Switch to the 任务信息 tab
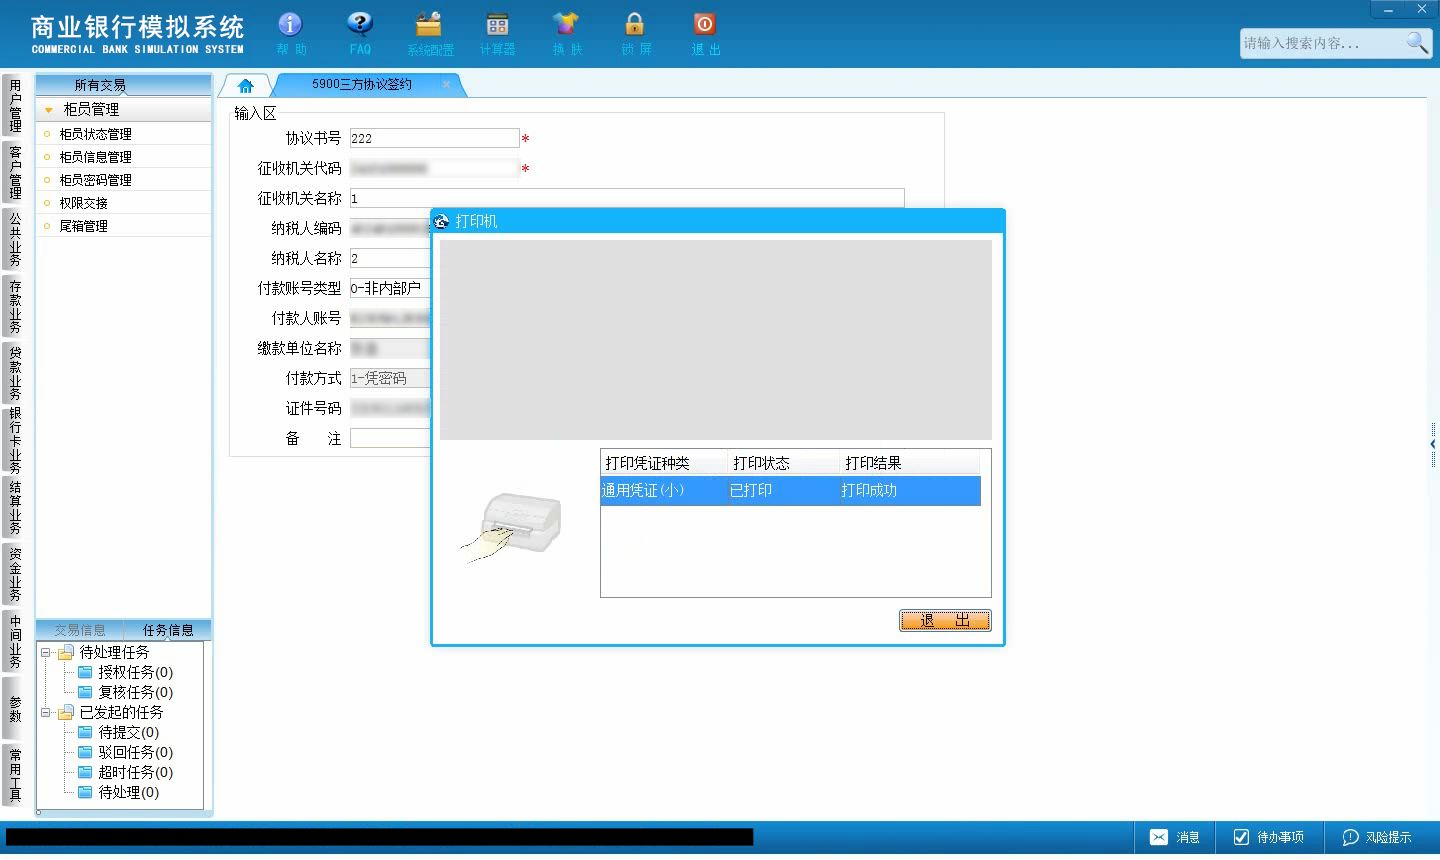Image resolution: width=1440 pixels, height=860 pixels. (x=168, y=630)
